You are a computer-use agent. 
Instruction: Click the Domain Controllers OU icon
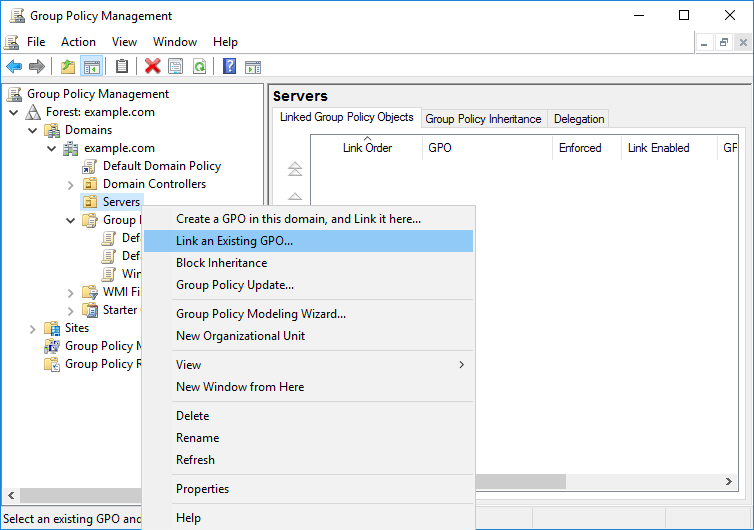(x=90, y=184)
